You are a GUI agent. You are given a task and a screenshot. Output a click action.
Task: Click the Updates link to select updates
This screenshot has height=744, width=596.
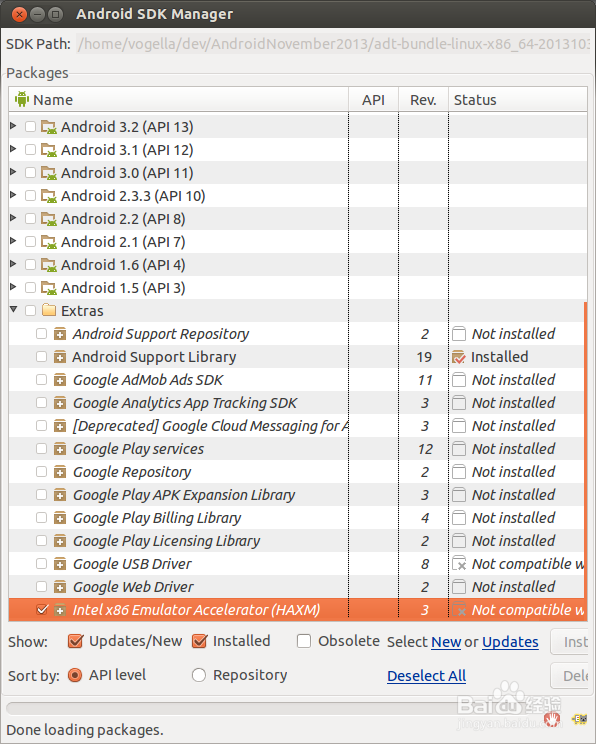point(510,642)
